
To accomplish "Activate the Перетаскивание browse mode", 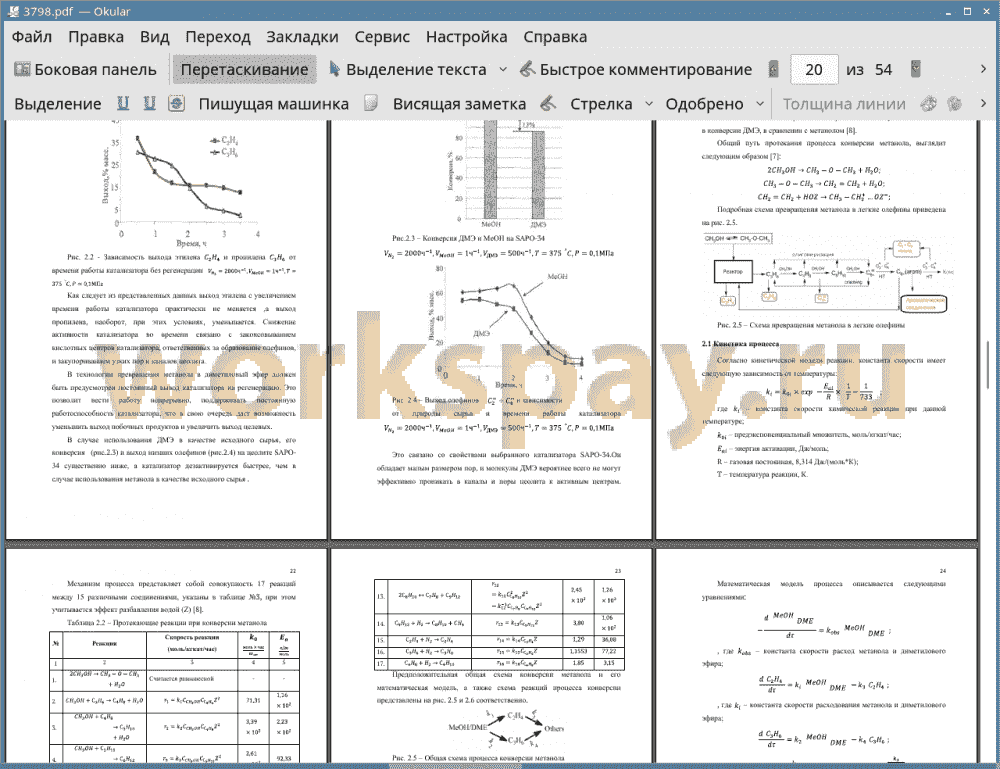I will click(x=244, y=70).
